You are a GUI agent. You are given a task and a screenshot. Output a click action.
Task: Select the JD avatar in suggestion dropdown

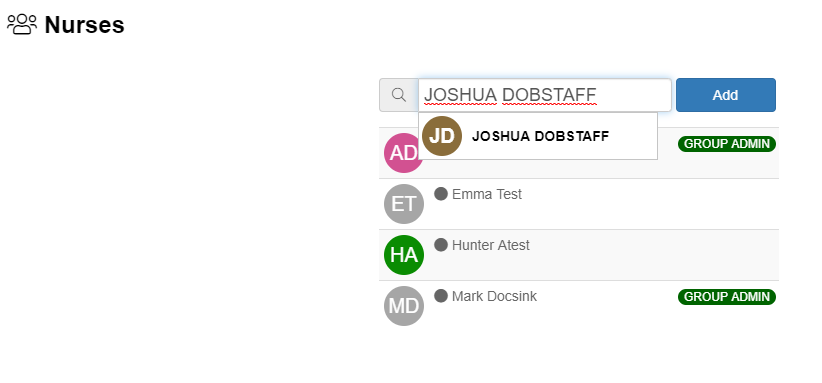pos(442,136)
